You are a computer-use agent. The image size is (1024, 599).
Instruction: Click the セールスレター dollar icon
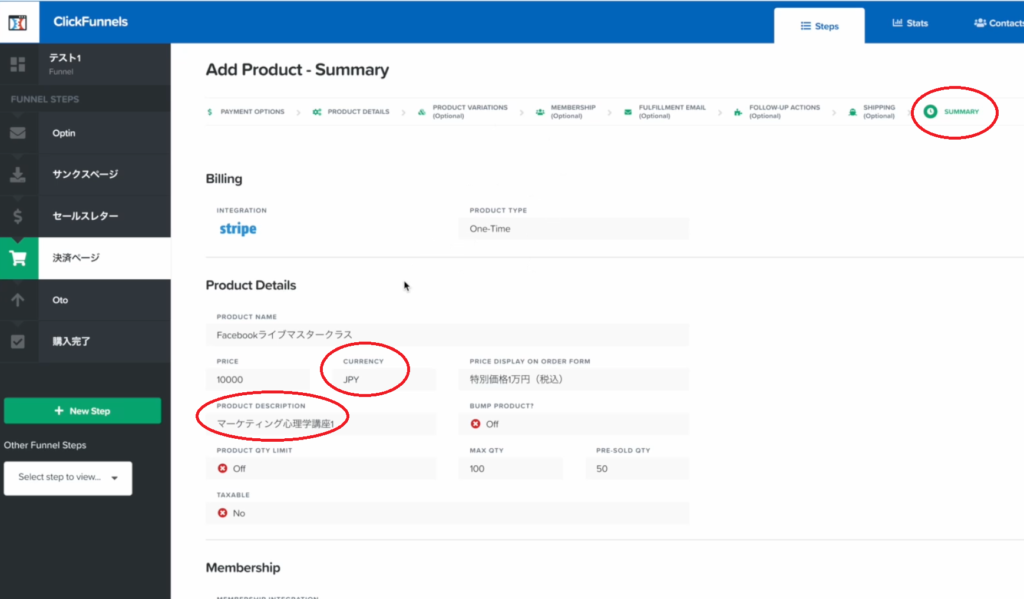point(18,216)
